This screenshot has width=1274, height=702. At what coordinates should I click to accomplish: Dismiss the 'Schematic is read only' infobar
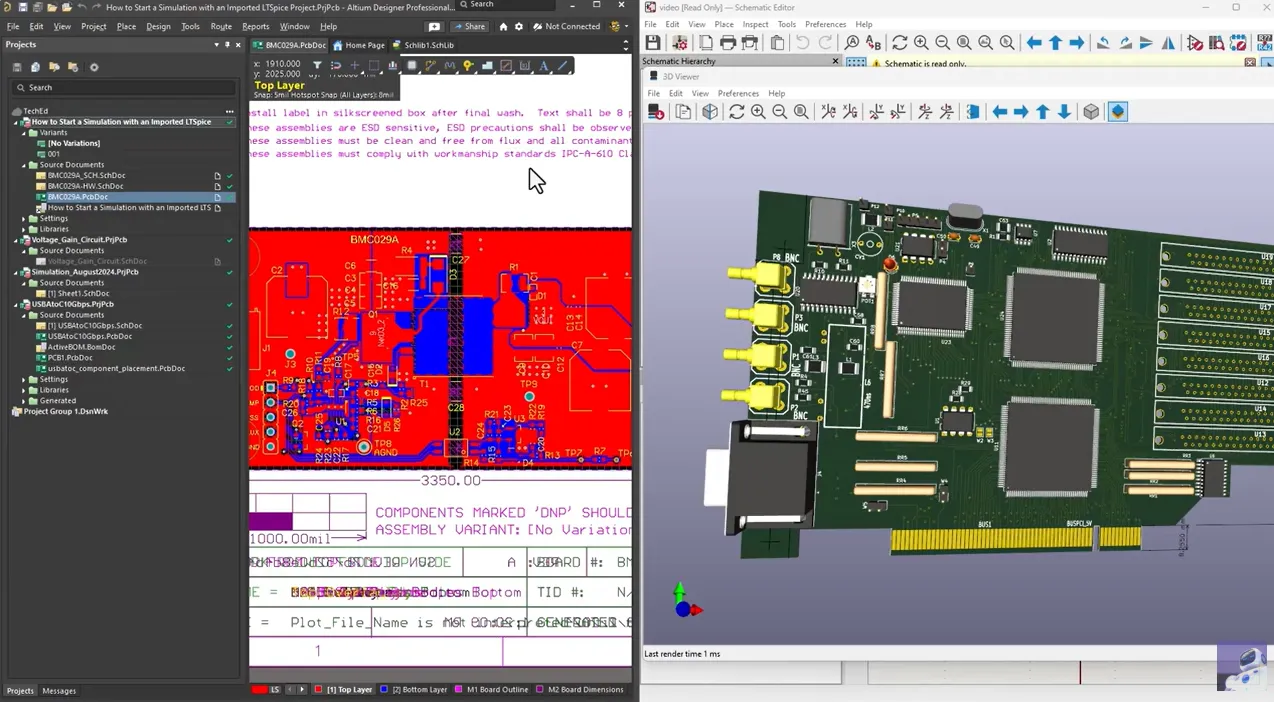1250,63
